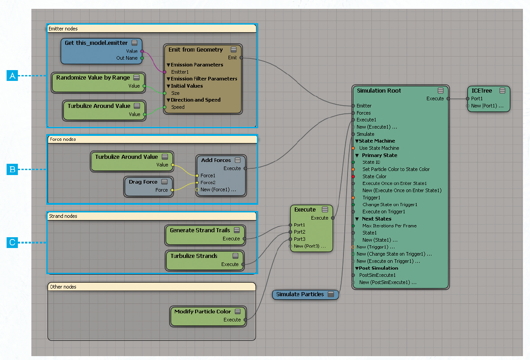Click the PostSimExecute1 port
Viewport: 530px width, 360px height.
click(353, 275)
